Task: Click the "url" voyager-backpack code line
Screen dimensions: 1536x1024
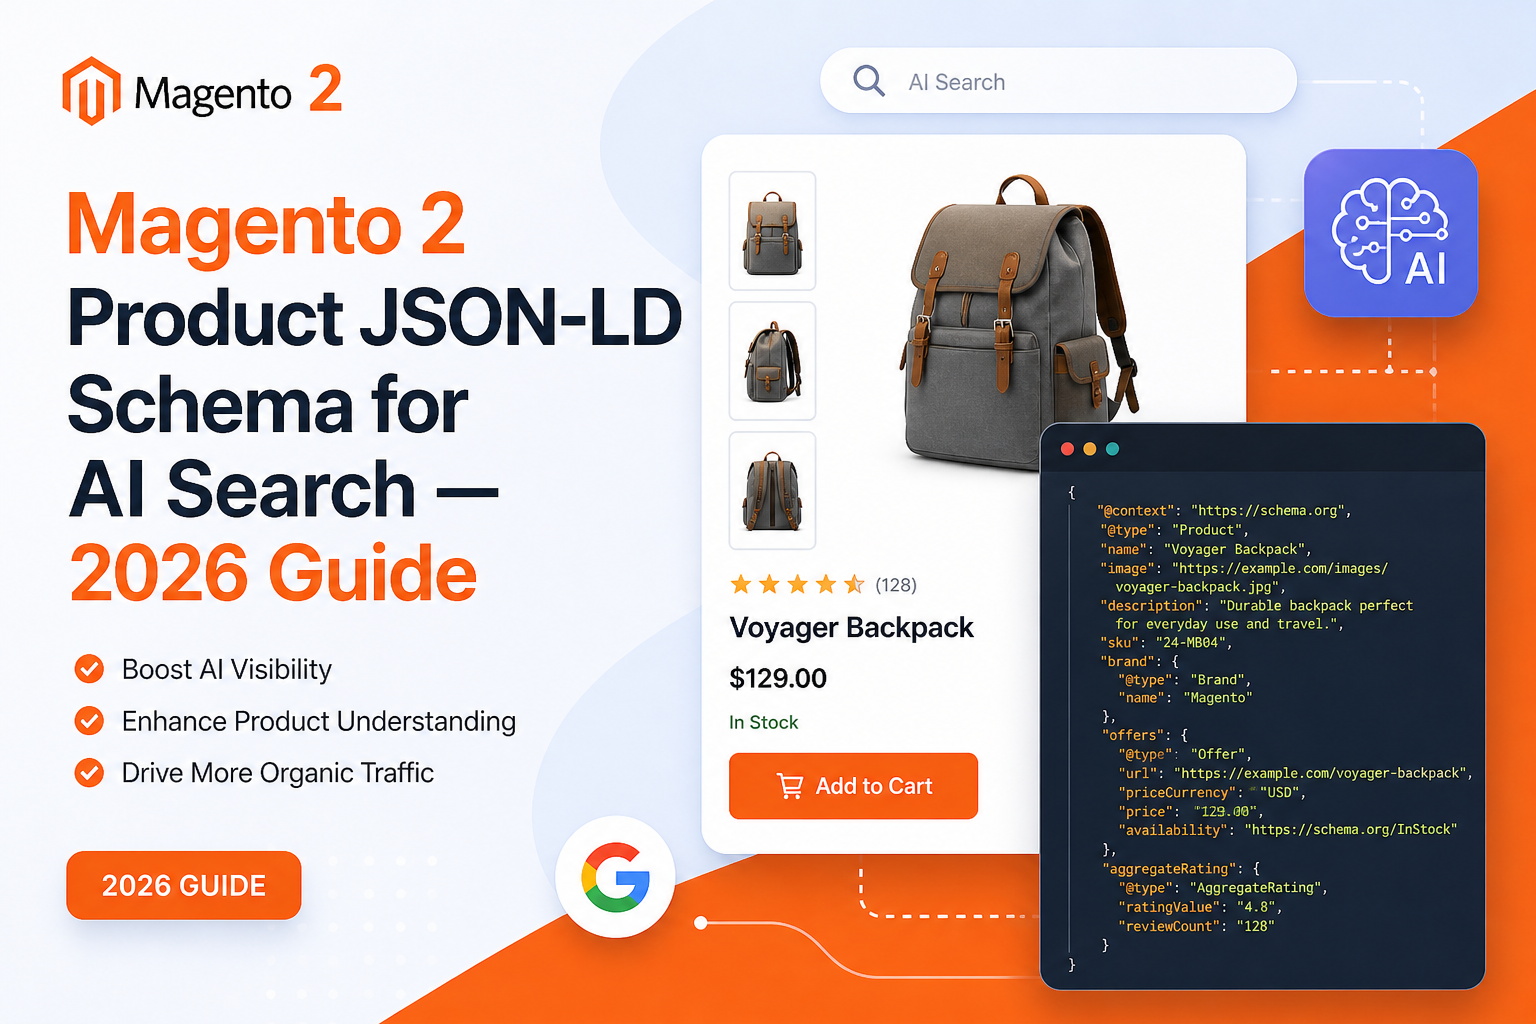Action: [1295, 773]
